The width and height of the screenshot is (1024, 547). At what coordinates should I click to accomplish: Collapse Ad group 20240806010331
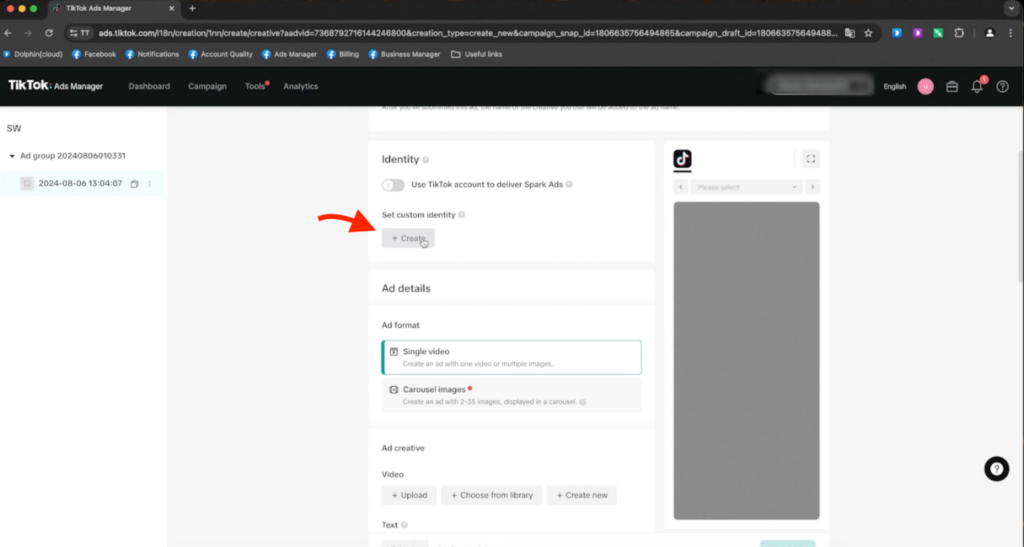pos(12,156)
